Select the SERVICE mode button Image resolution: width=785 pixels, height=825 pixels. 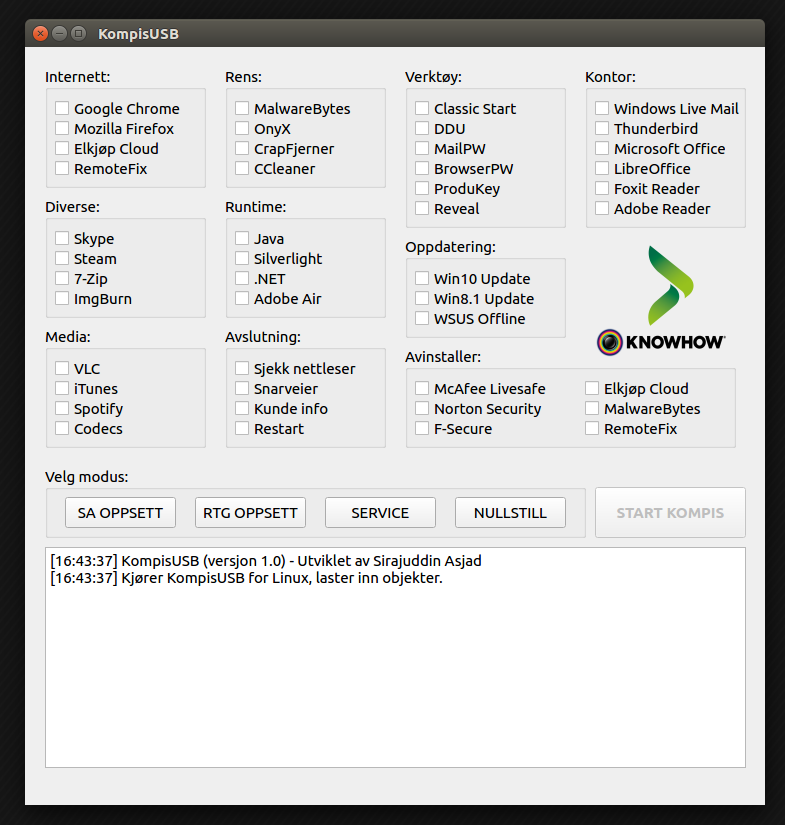coord(380,512)
